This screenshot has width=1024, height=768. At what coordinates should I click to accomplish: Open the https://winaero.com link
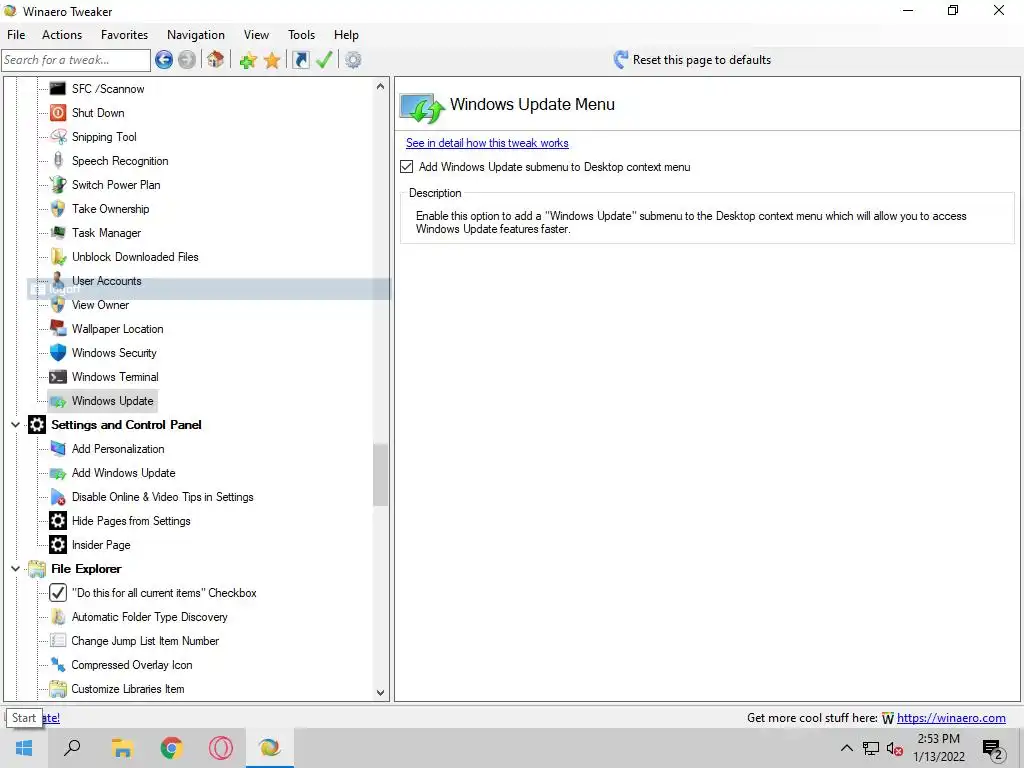pyautogui.click(x=951, y=718)
